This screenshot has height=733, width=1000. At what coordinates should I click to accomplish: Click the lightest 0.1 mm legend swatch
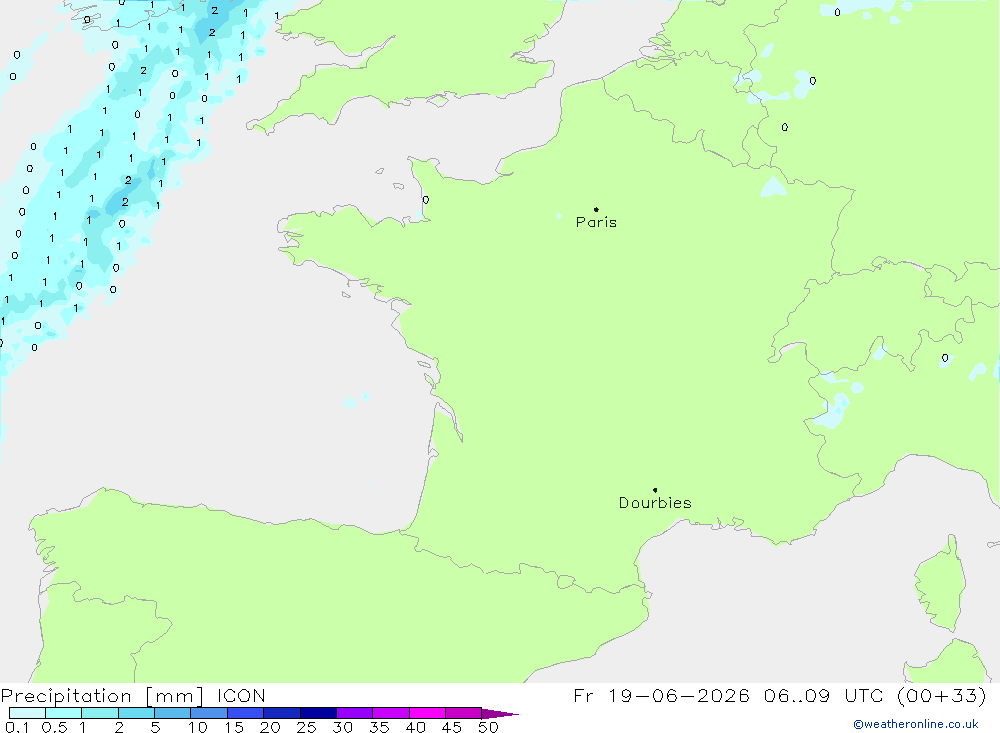pos(27,713)
